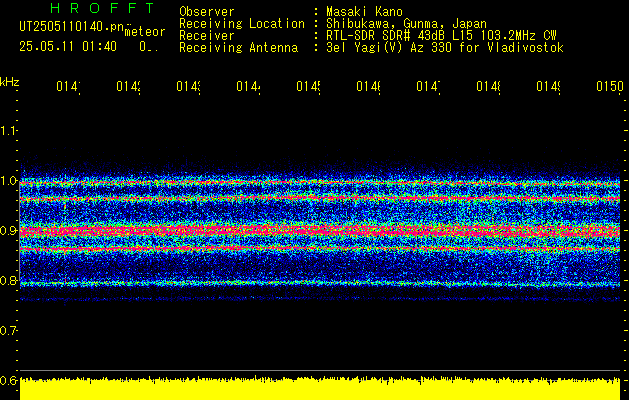
Task: Click the kHz axis unit label
Action: (10, 82)
